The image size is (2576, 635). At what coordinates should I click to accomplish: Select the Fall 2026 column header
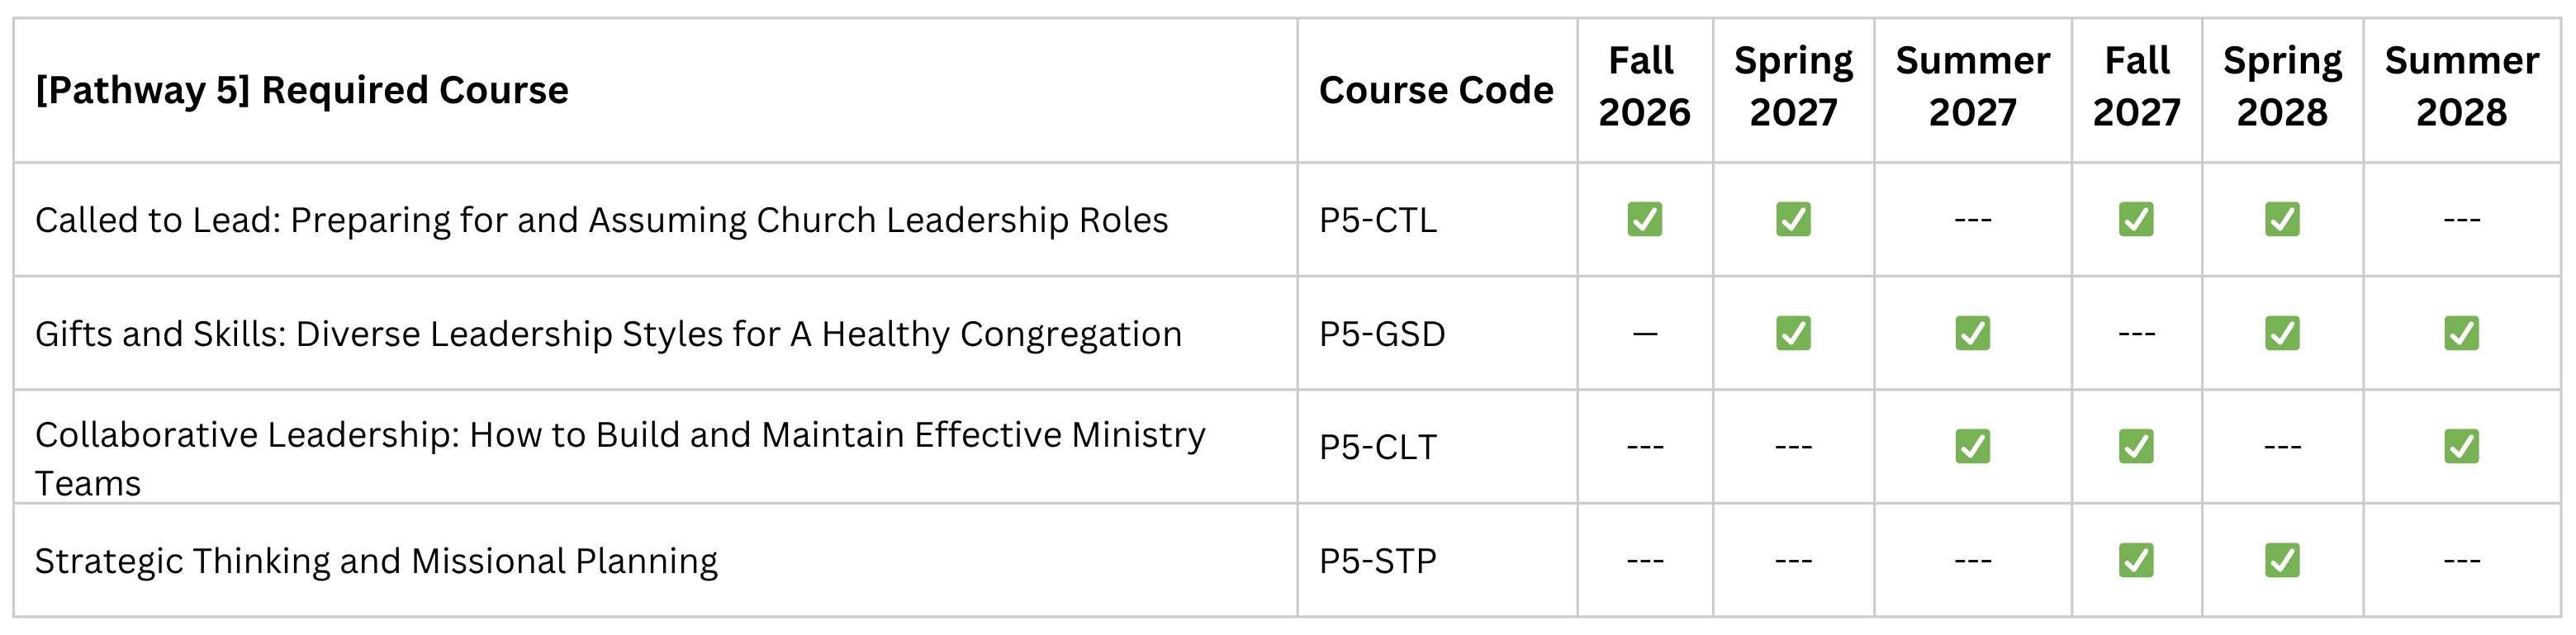pyautogui.click(x=1644, y=86)
